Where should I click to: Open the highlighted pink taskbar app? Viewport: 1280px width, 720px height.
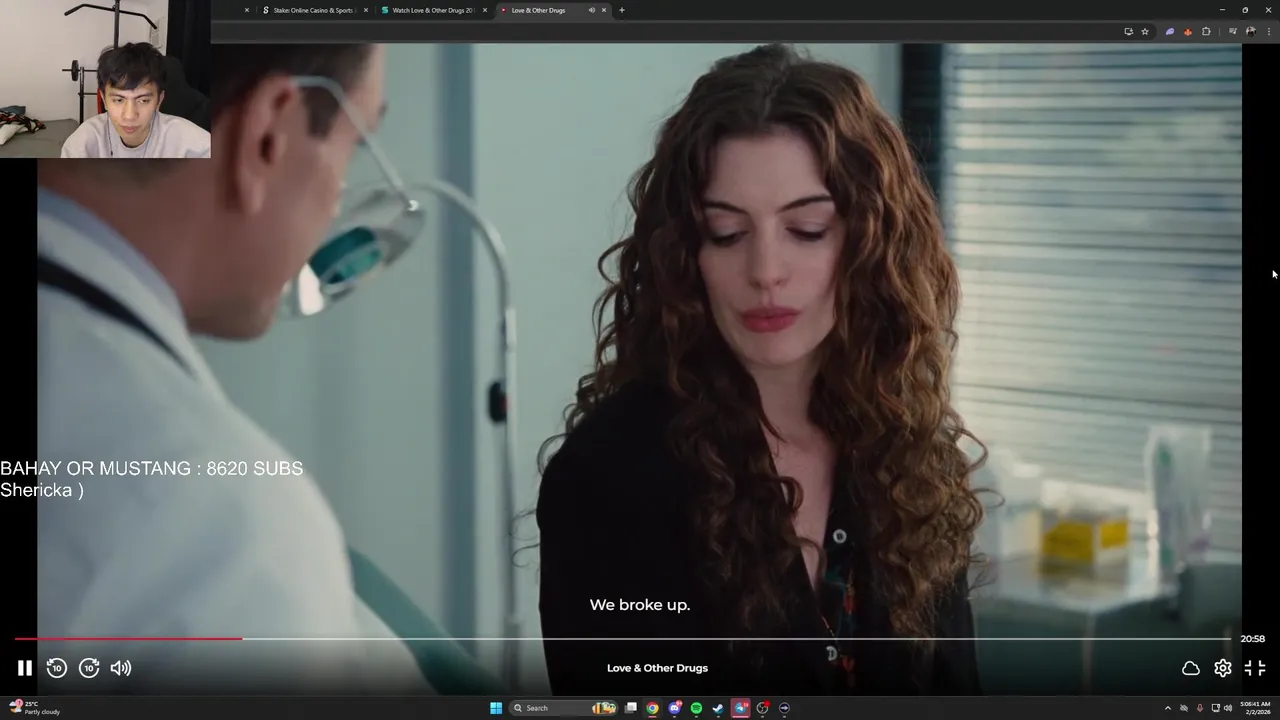tap(740, 708)
